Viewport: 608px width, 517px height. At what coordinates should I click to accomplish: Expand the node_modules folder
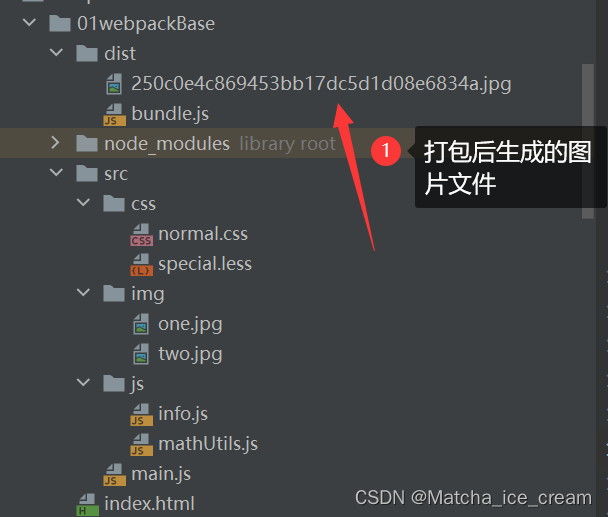55,143
